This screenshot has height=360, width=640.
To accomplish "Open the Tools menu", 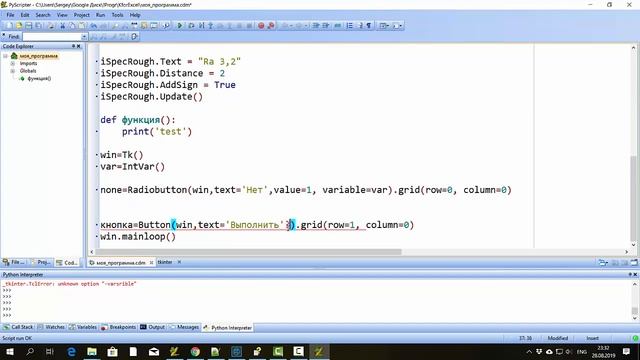I will pos(118,15).
